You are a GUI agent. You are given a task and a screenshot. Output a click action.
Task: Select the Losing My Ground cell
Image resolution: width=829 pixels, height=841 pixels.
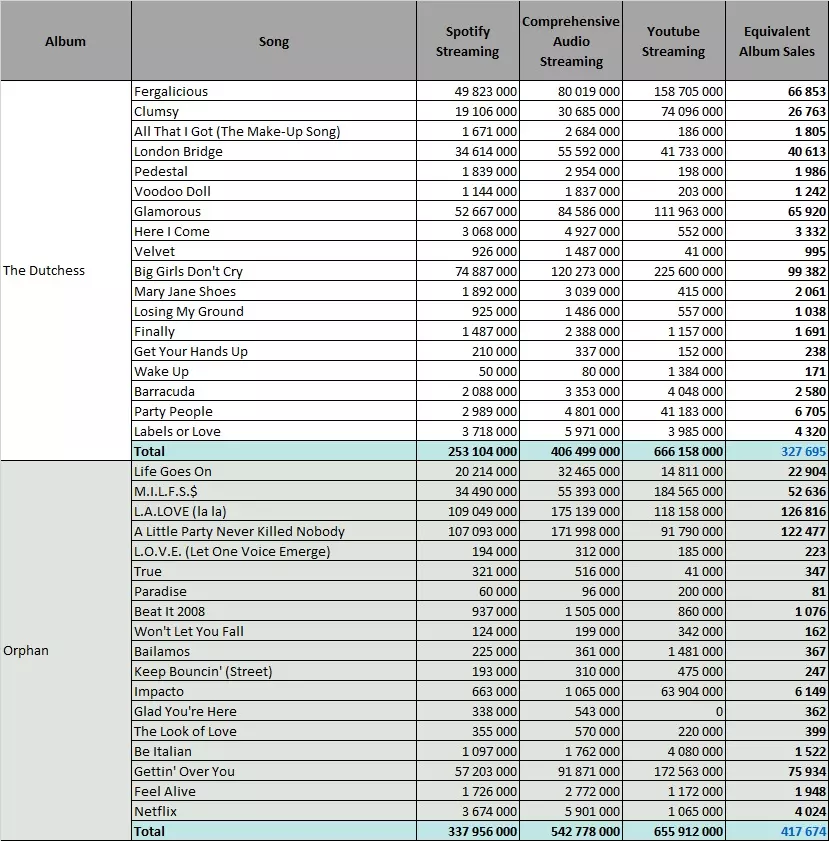[273, 311]
